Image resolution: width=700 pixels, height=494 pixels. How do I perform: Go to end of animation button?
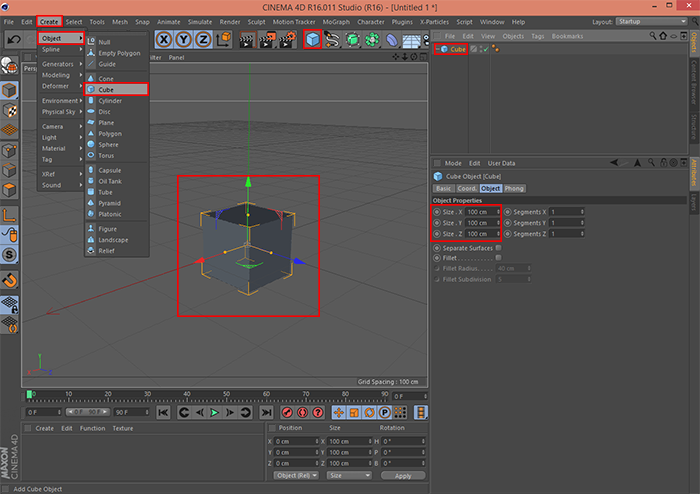pos(267,413)
